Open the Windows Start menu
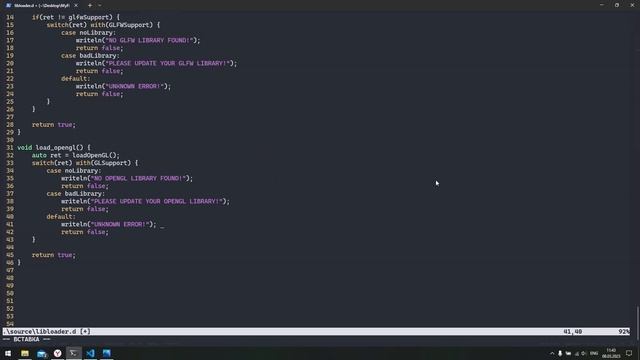The width and height of the screenshot is (640, 360). tap(8, 353)
